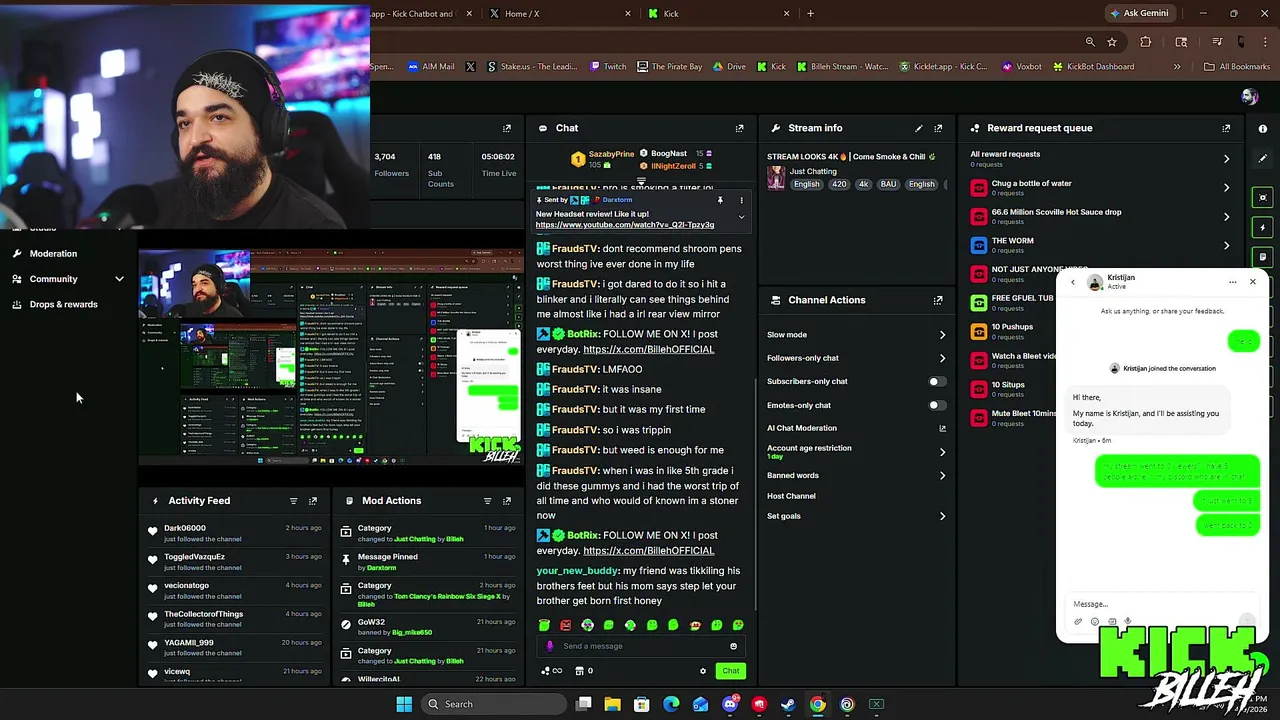This screenshot has height=720, width=1280.
Task: Click the purple microphone icon in chat
Action: coord(549,646)
